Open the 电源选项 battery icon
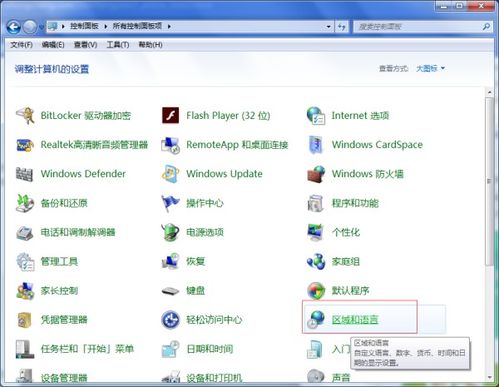The image size is (499, 387). (170, 232)
